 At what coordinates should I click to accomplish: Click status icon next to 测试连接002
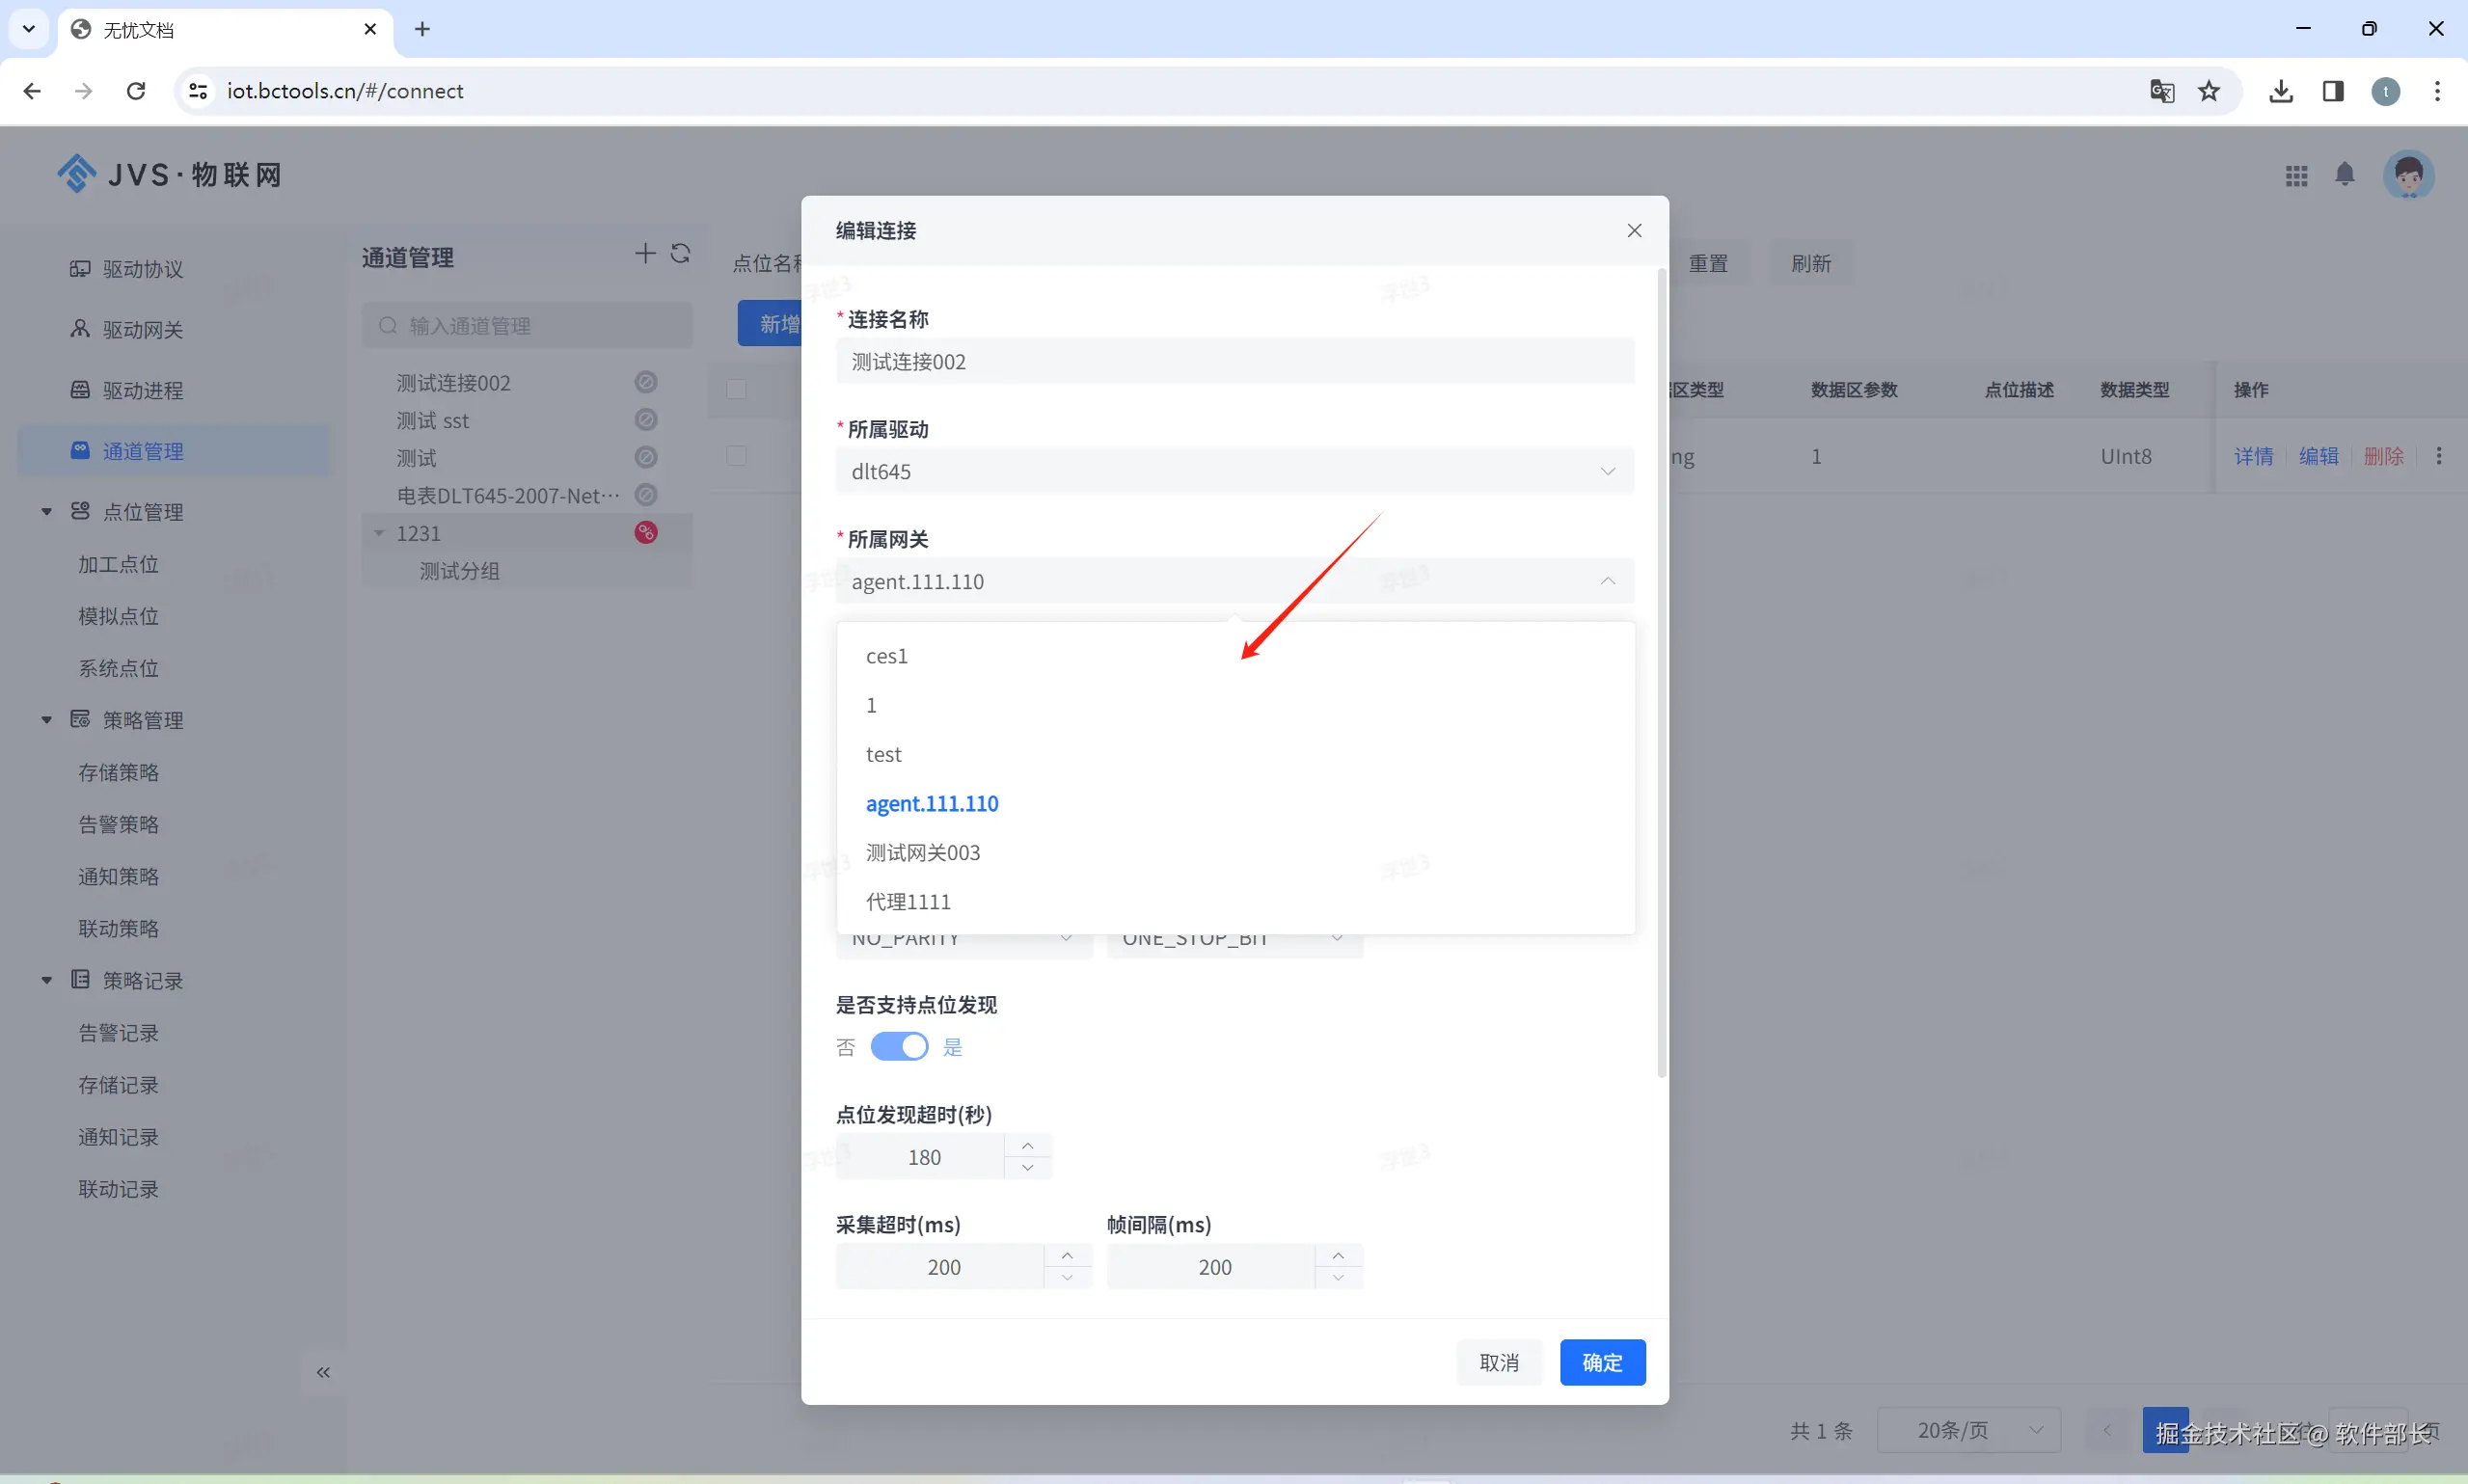point(646,382)
